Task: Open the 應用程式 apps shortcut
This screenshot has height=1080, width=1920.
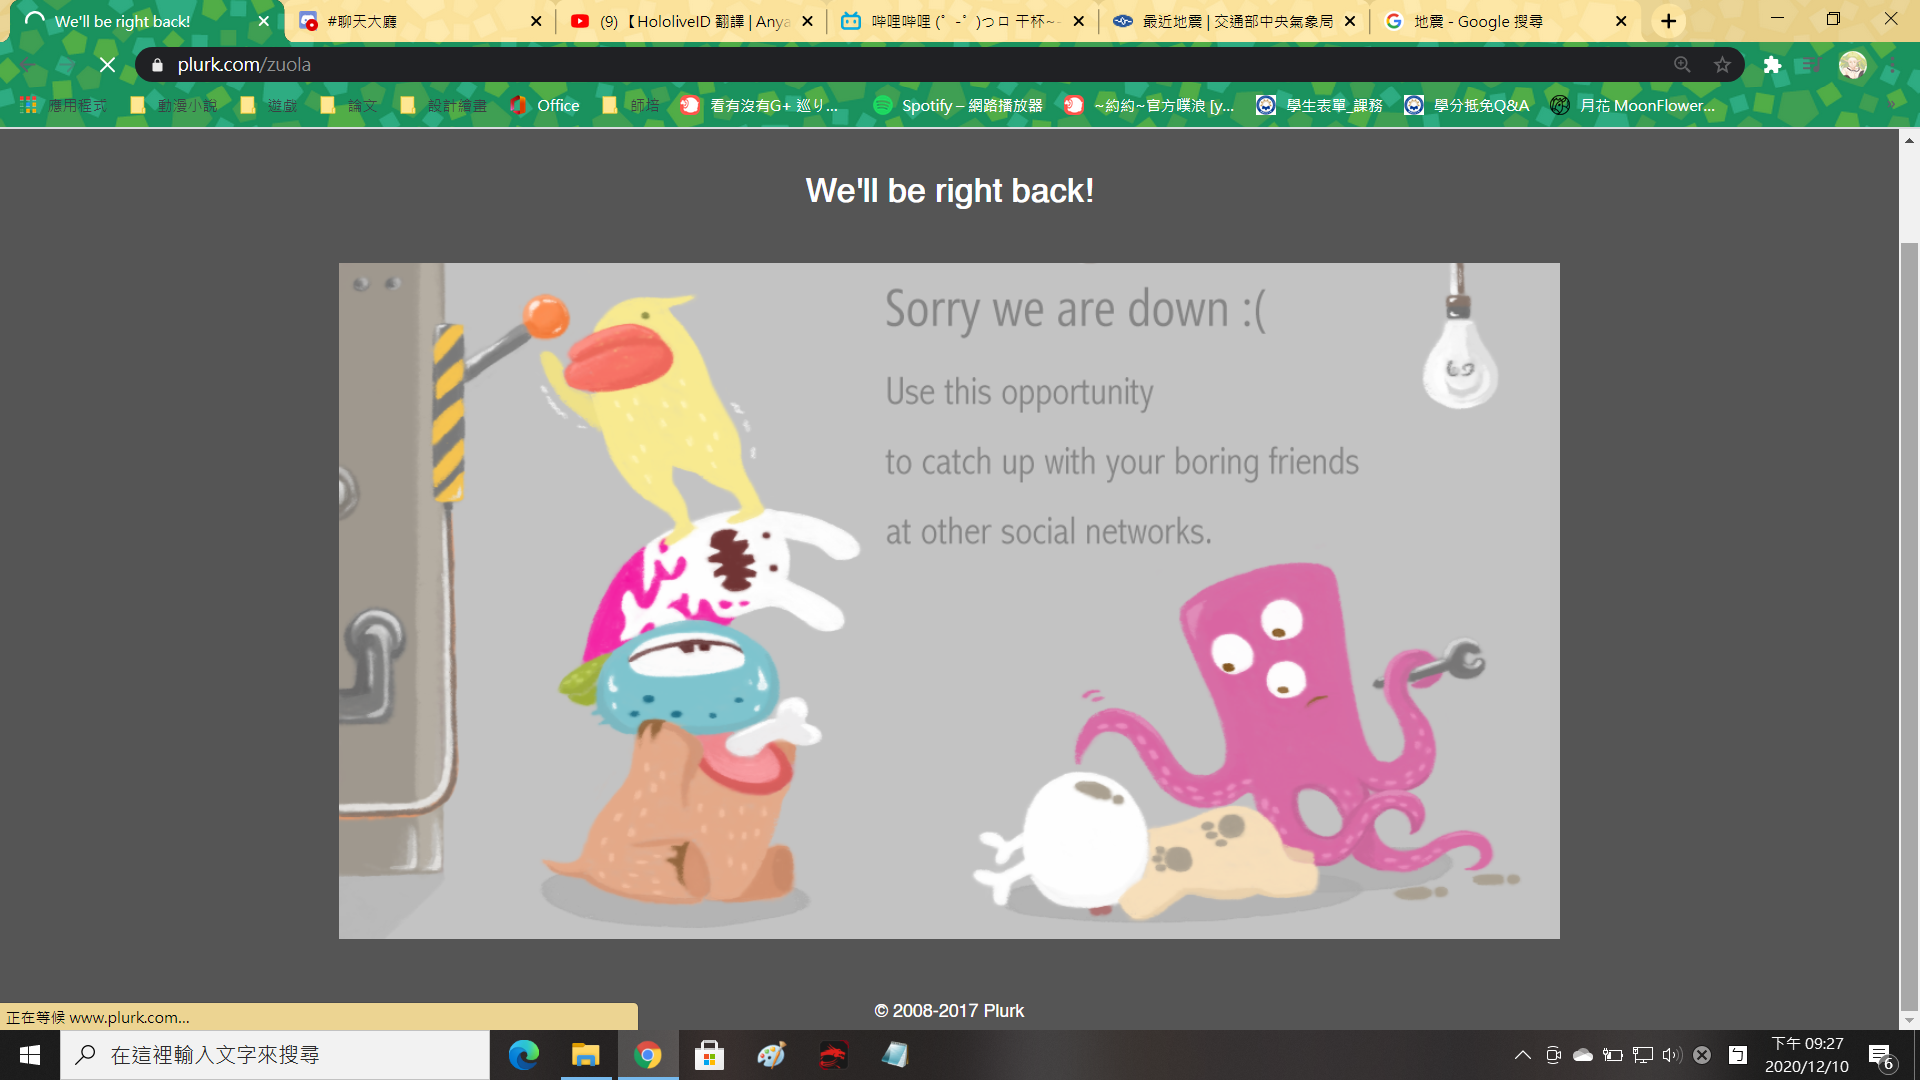Action: coord(63,105)
